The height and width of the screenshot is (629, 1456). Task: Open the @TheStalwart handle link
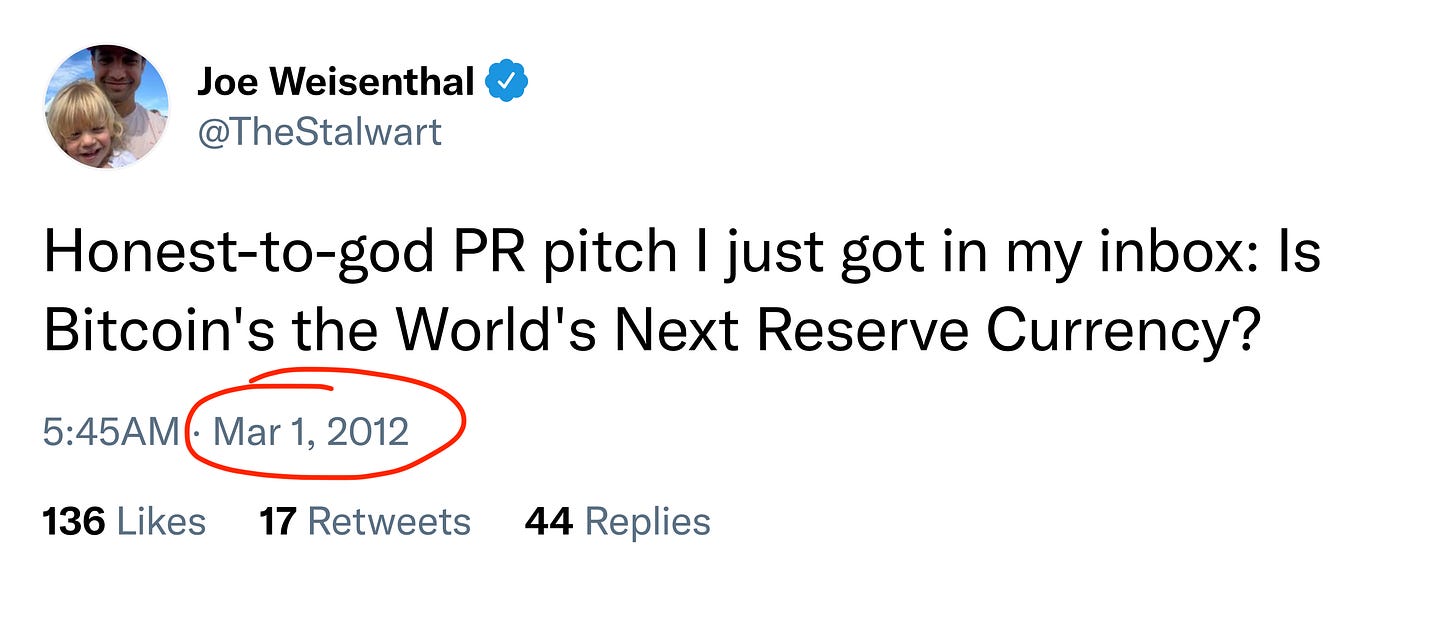coord(319,132)
